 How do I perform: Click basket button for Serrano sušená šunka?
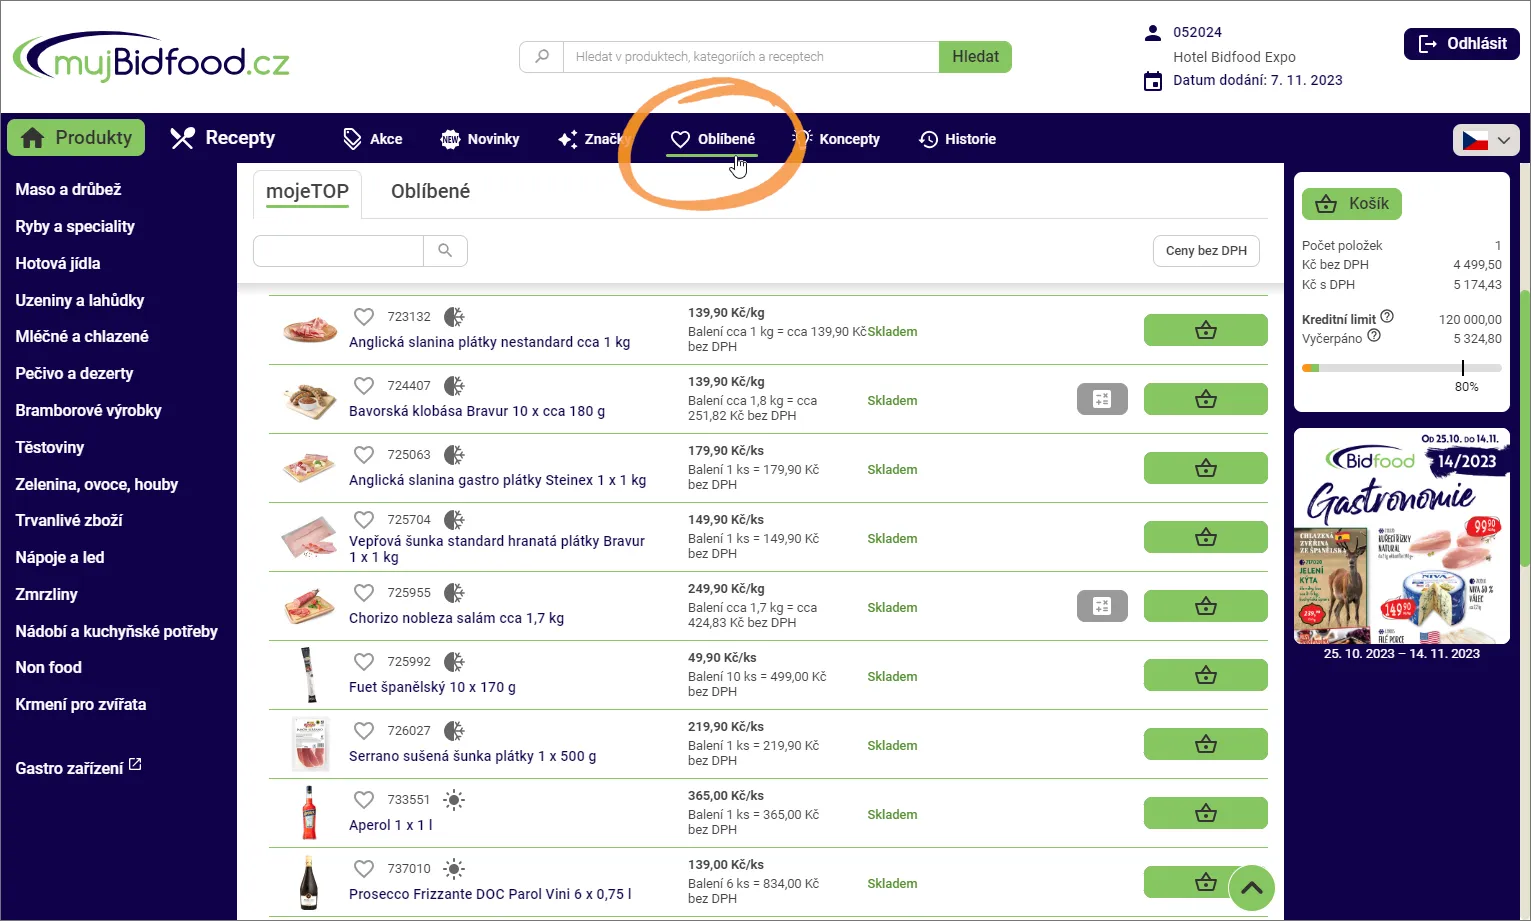pos(1205,745)
